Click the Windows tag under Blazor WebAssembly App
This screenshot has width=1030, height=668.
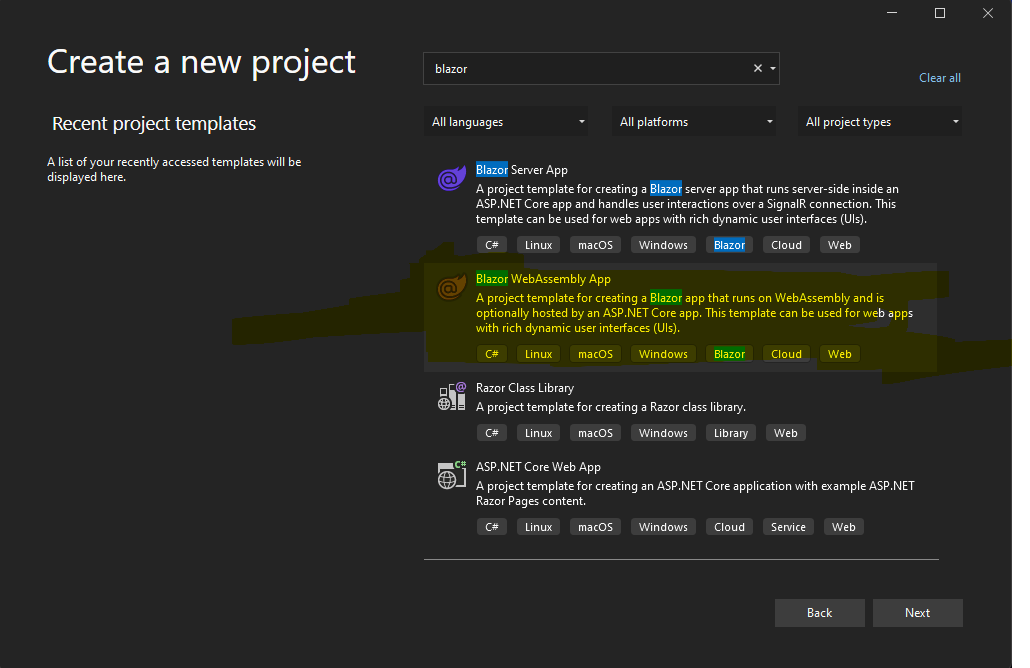tap(663, 354)
